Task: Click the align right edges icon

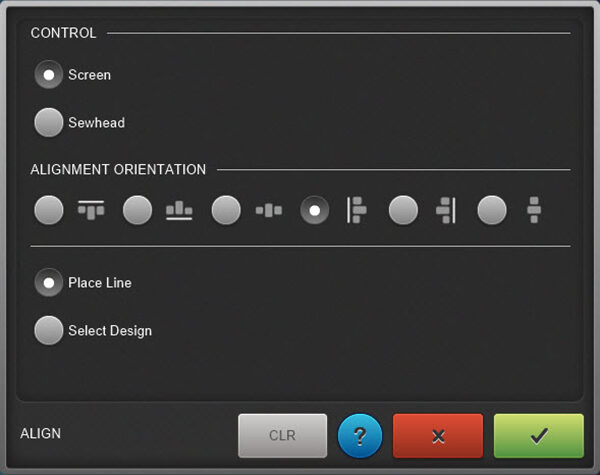Action: 446,210
